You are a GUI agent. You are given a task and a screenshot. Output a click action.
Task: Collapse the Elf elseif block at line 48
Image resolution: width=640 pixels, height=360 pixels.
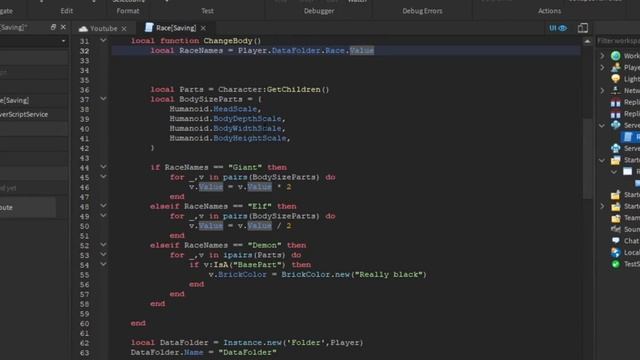(103, 206)
